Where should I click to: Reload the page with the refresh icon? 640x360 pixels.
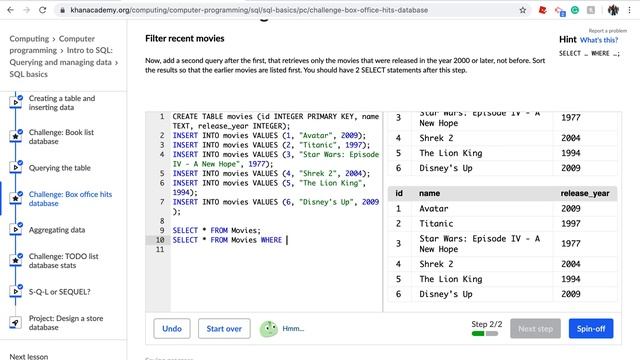(42, 10)
